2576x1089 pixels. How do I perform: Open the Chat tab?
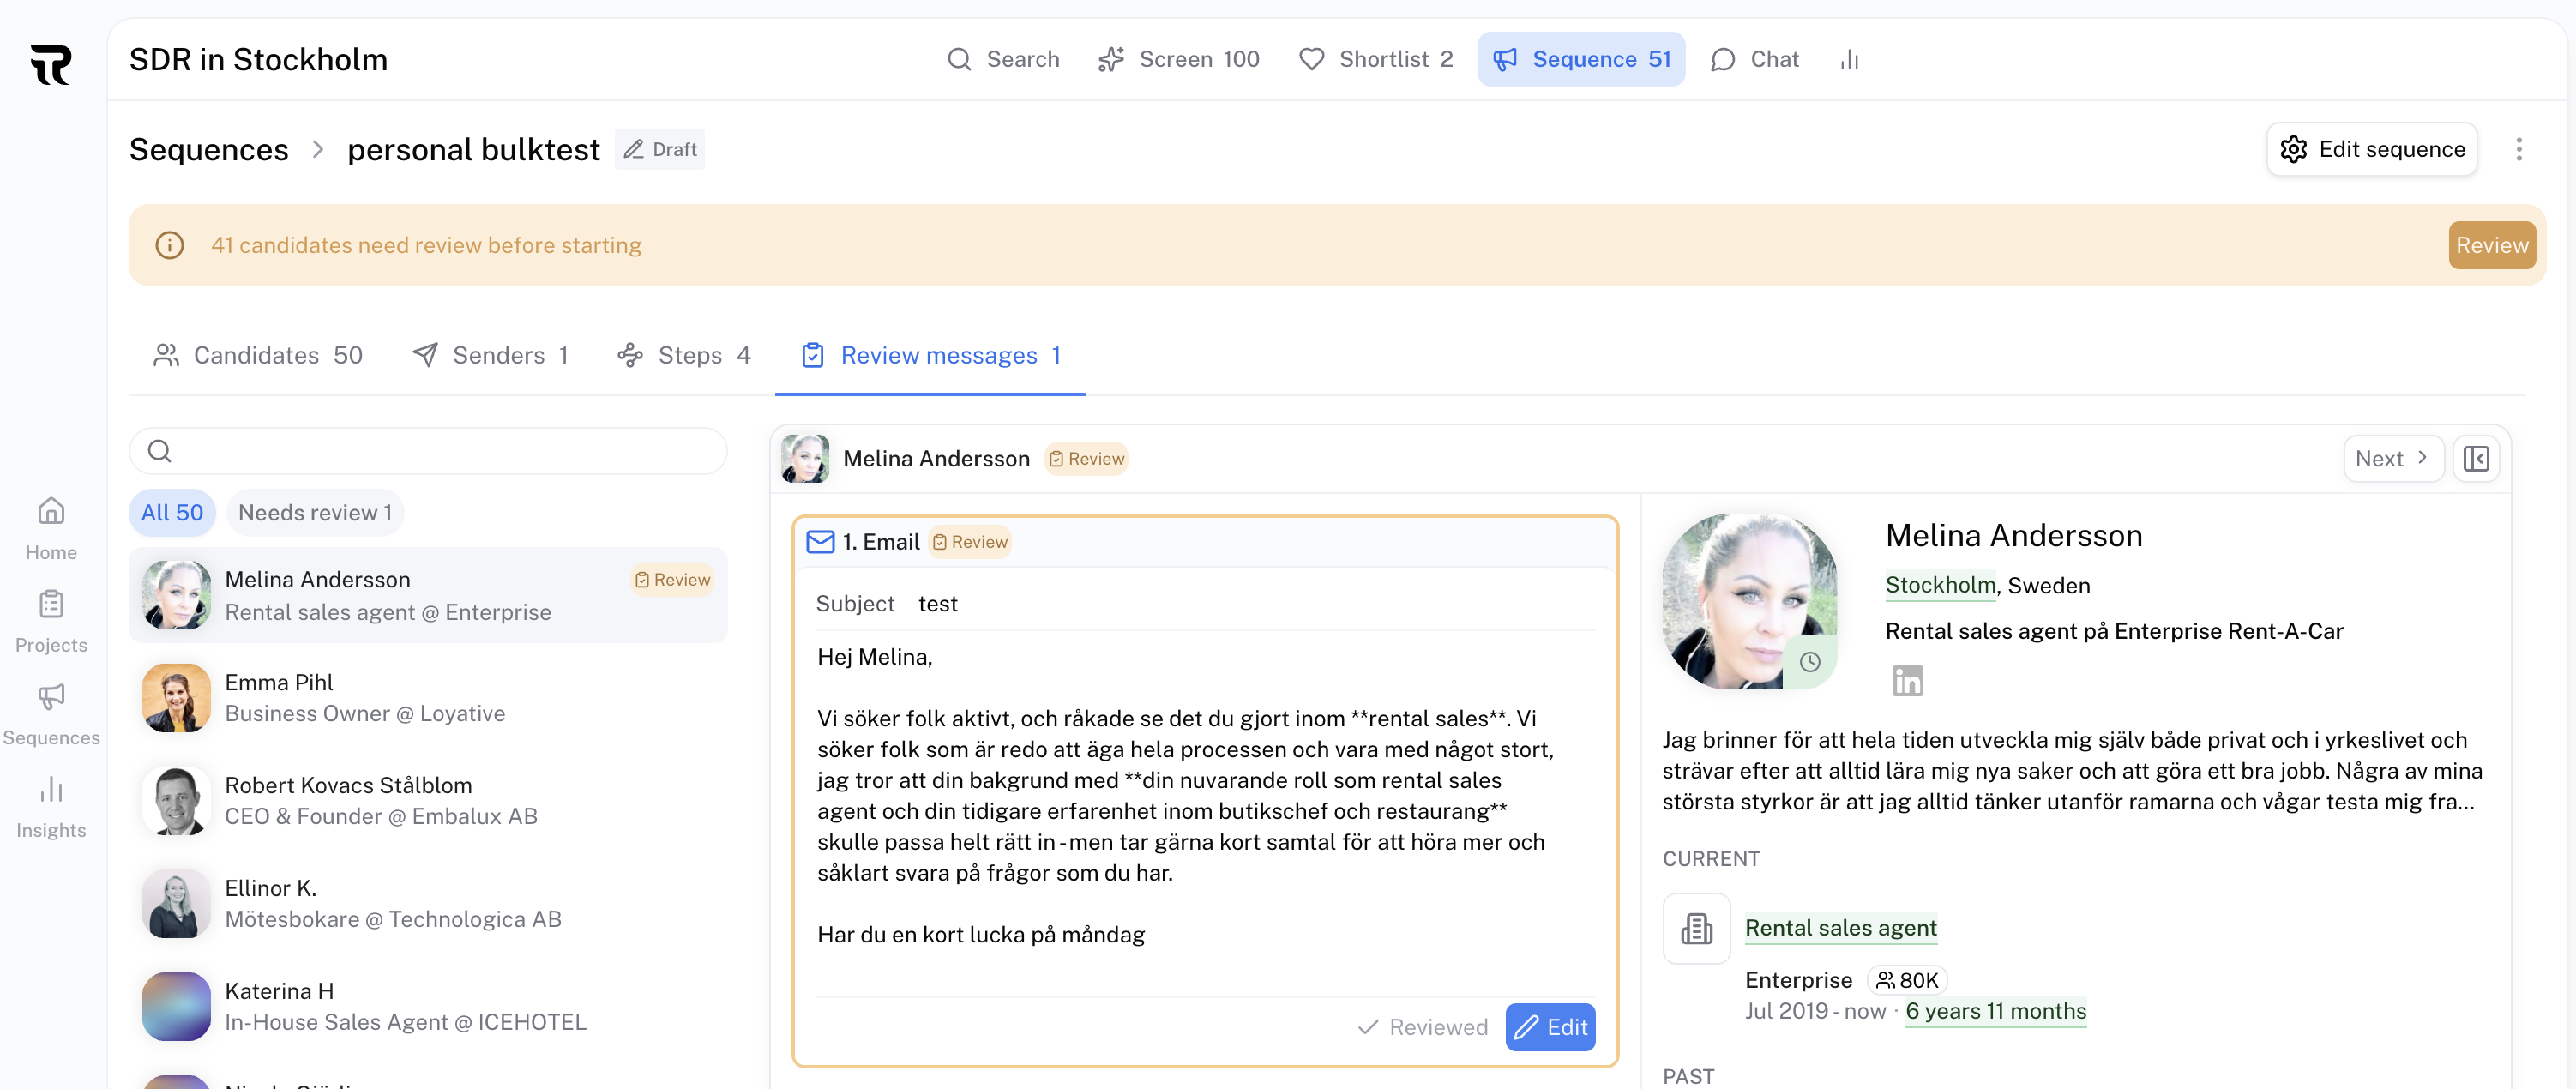1755,60
